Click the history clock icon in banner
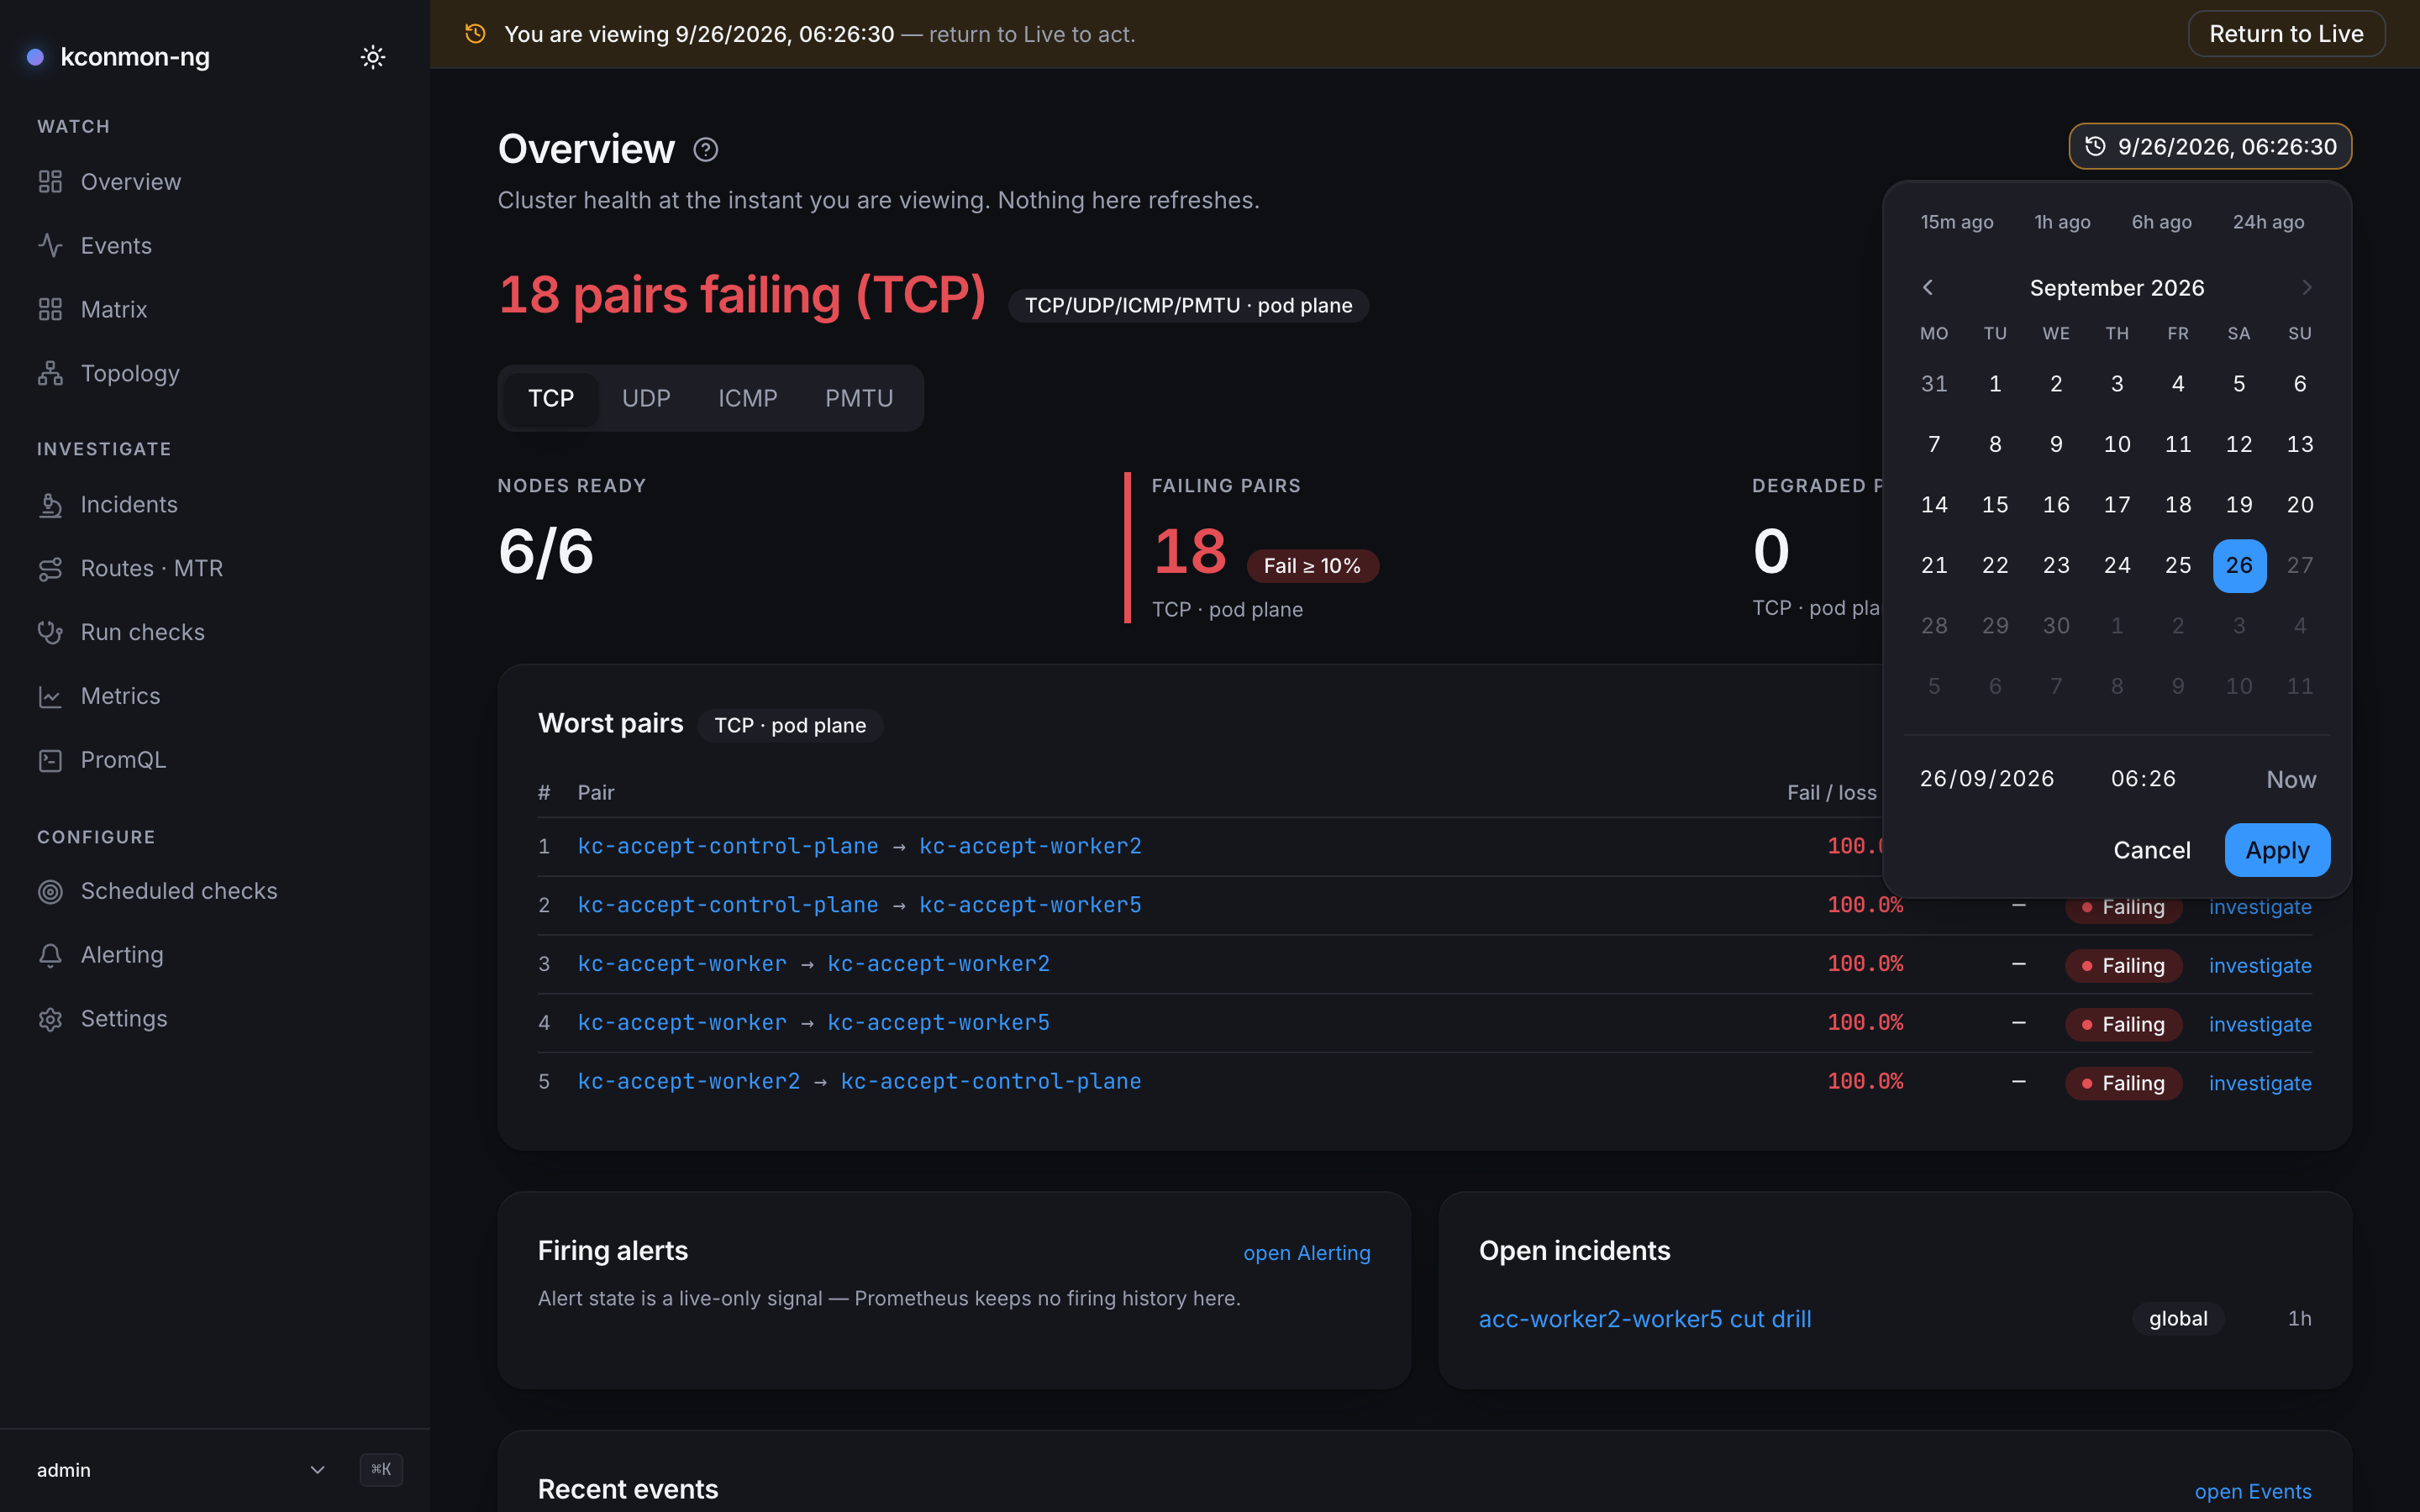 coord(476,34)
